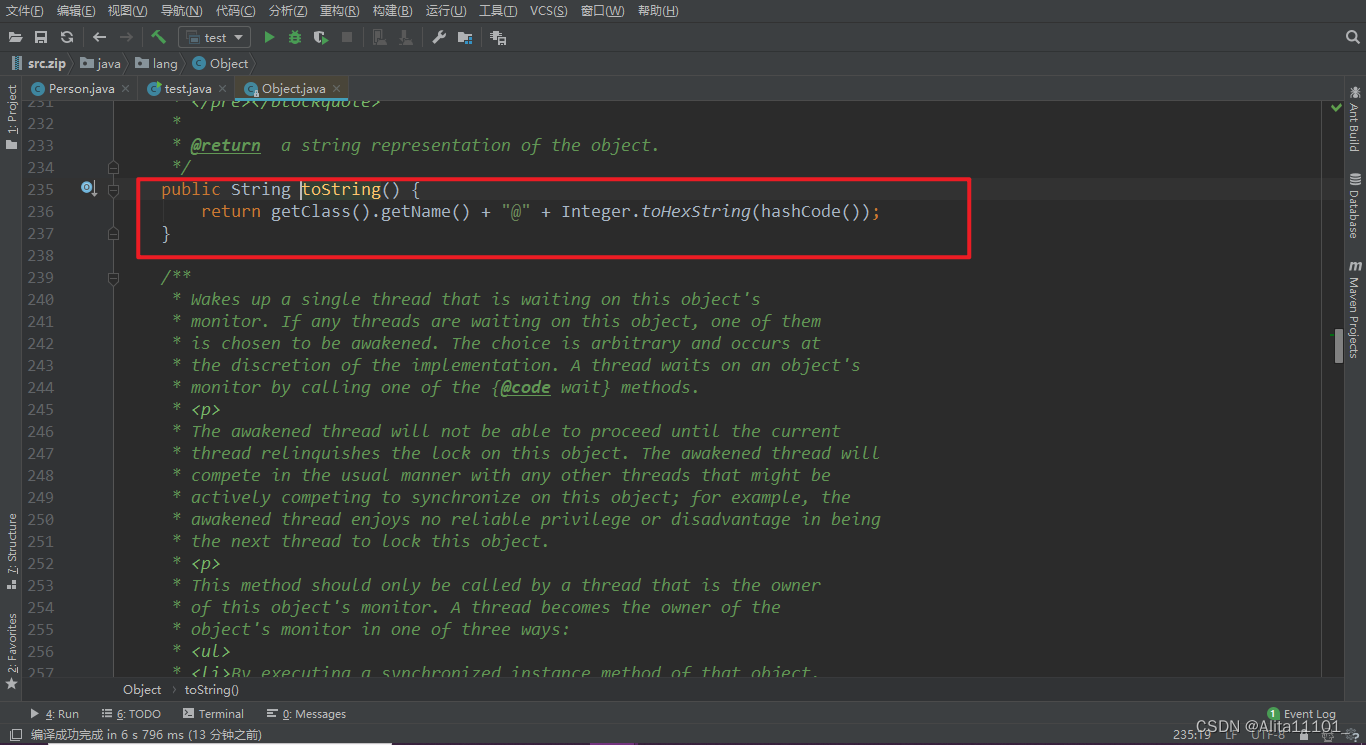Click the Object breadcrumb below the editor
Screen dimensions: 1366x745
tap(142, 689)
